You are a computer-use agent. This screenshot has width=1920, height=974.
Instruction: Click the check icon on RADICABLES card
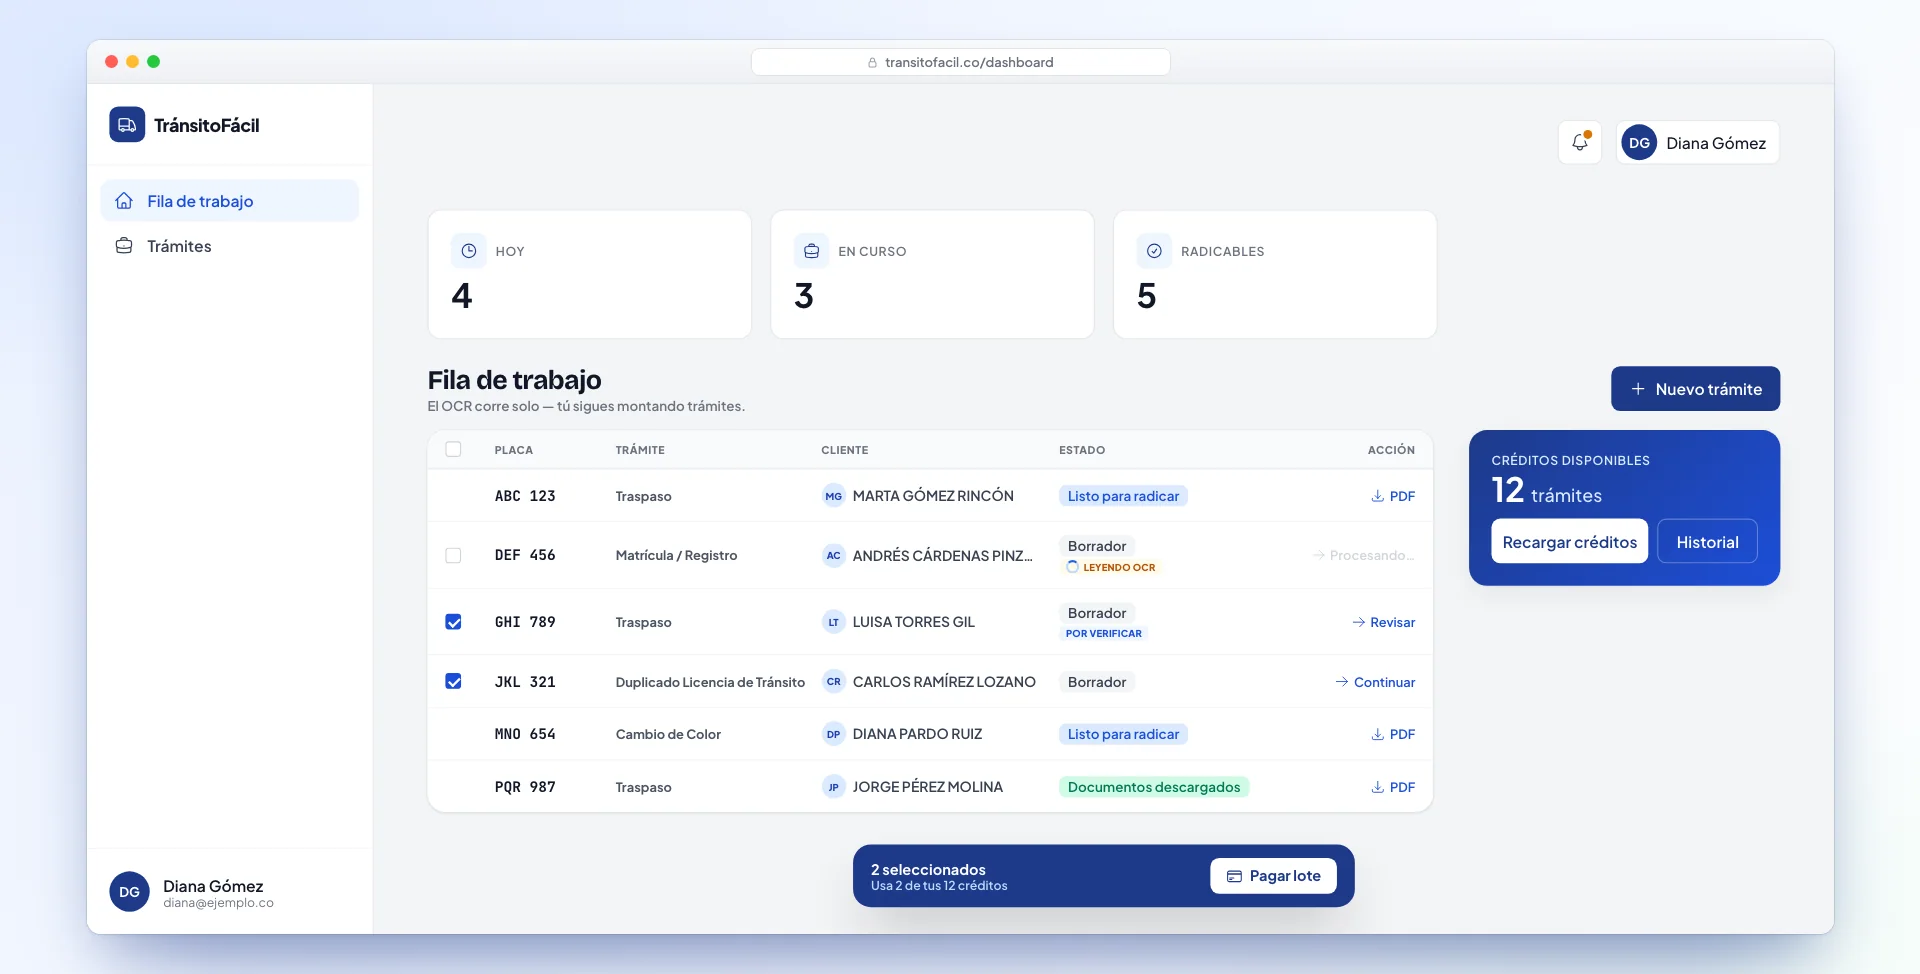coord(1154,251)
